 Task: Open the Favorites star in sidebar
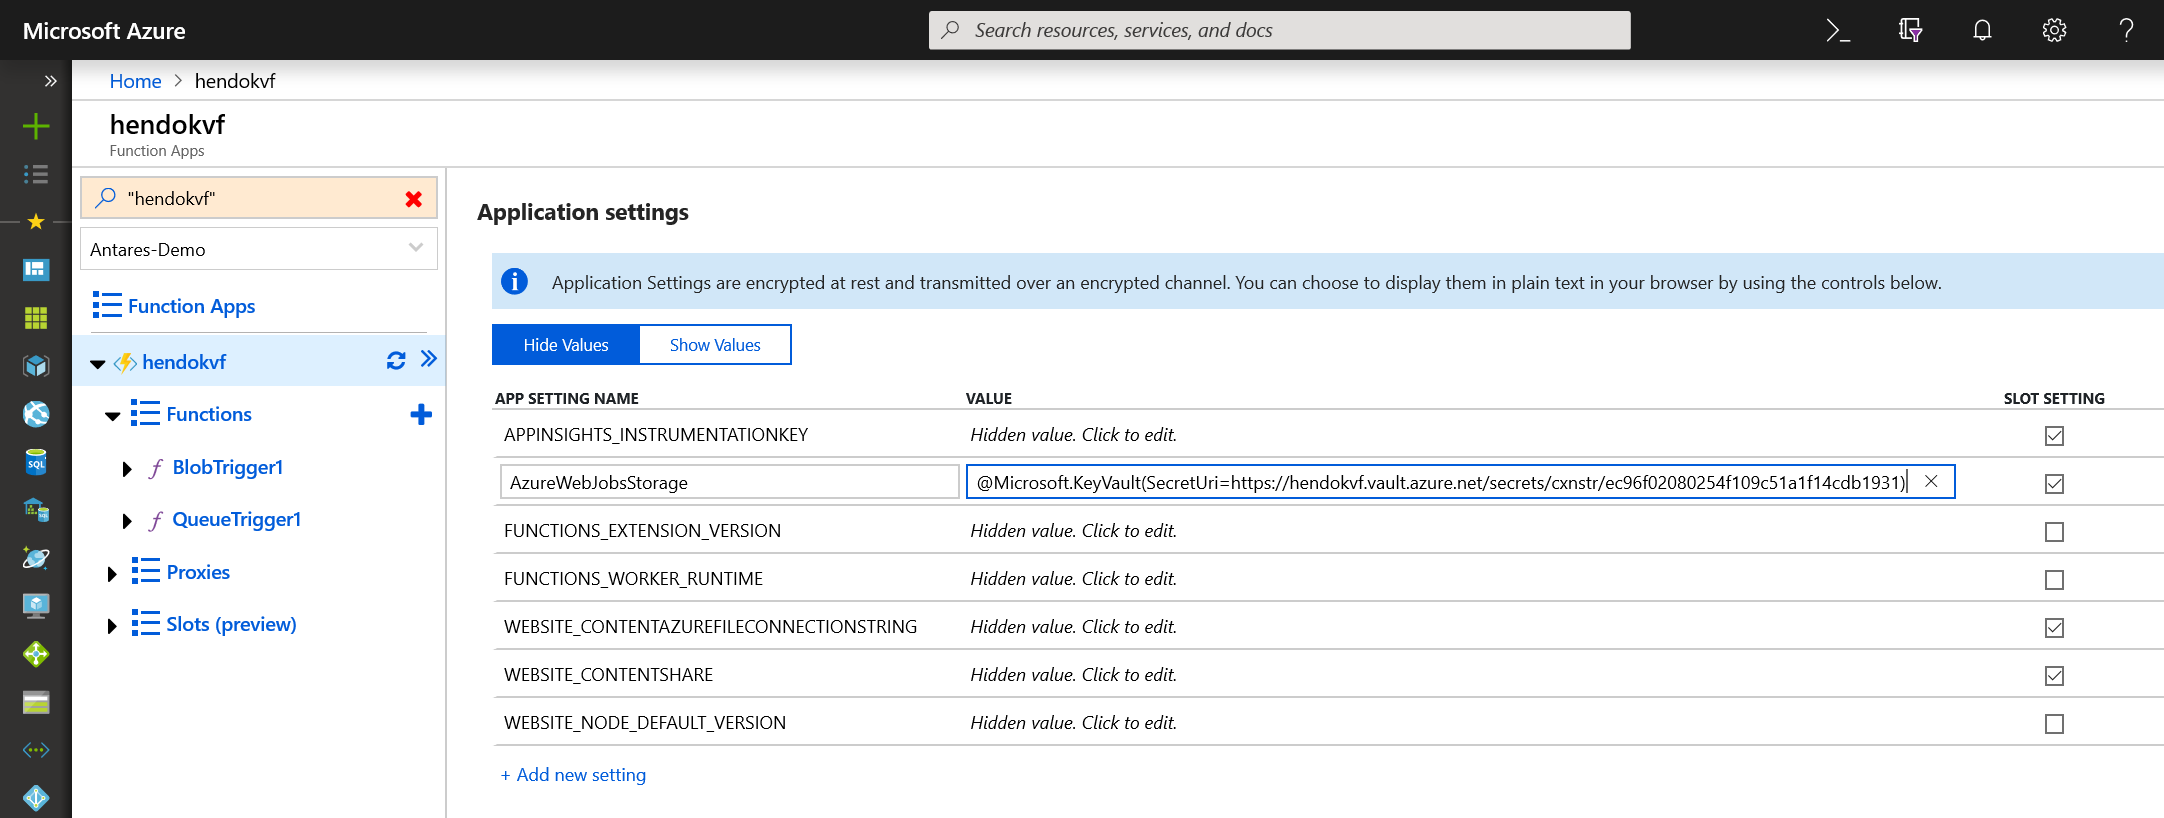[36, 222]
